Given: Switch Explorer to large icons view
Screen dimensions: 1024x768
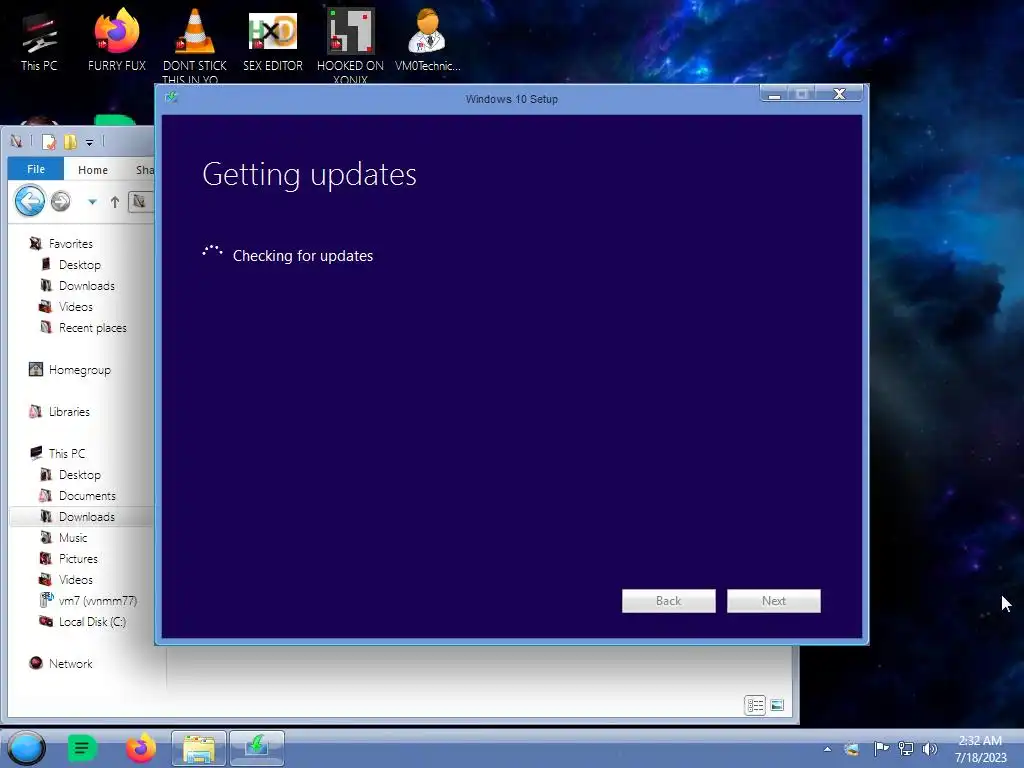Looking at the screenshot, I should click(x=777, y=705).
